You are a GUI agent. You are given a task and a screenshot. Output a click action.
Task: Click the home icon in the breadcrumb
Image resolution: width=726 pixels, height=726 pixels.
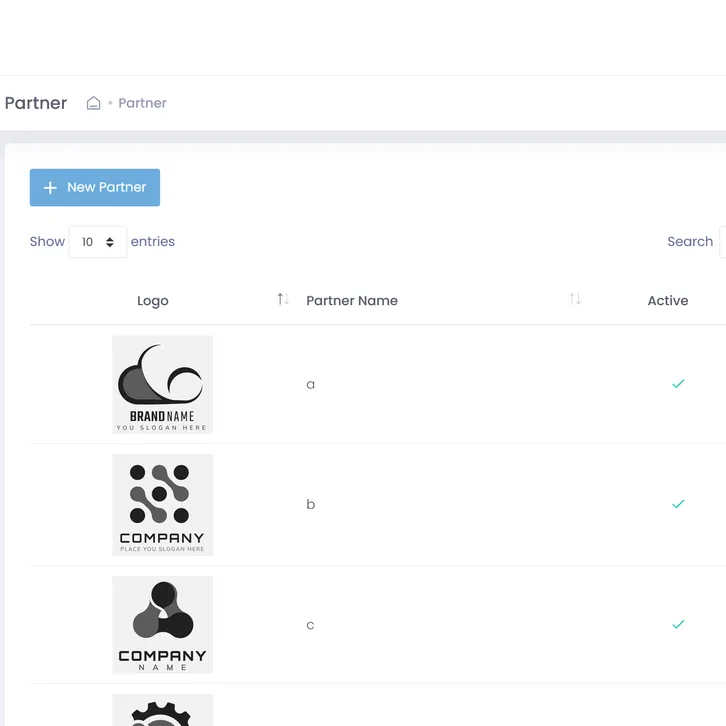pos(94,103)
